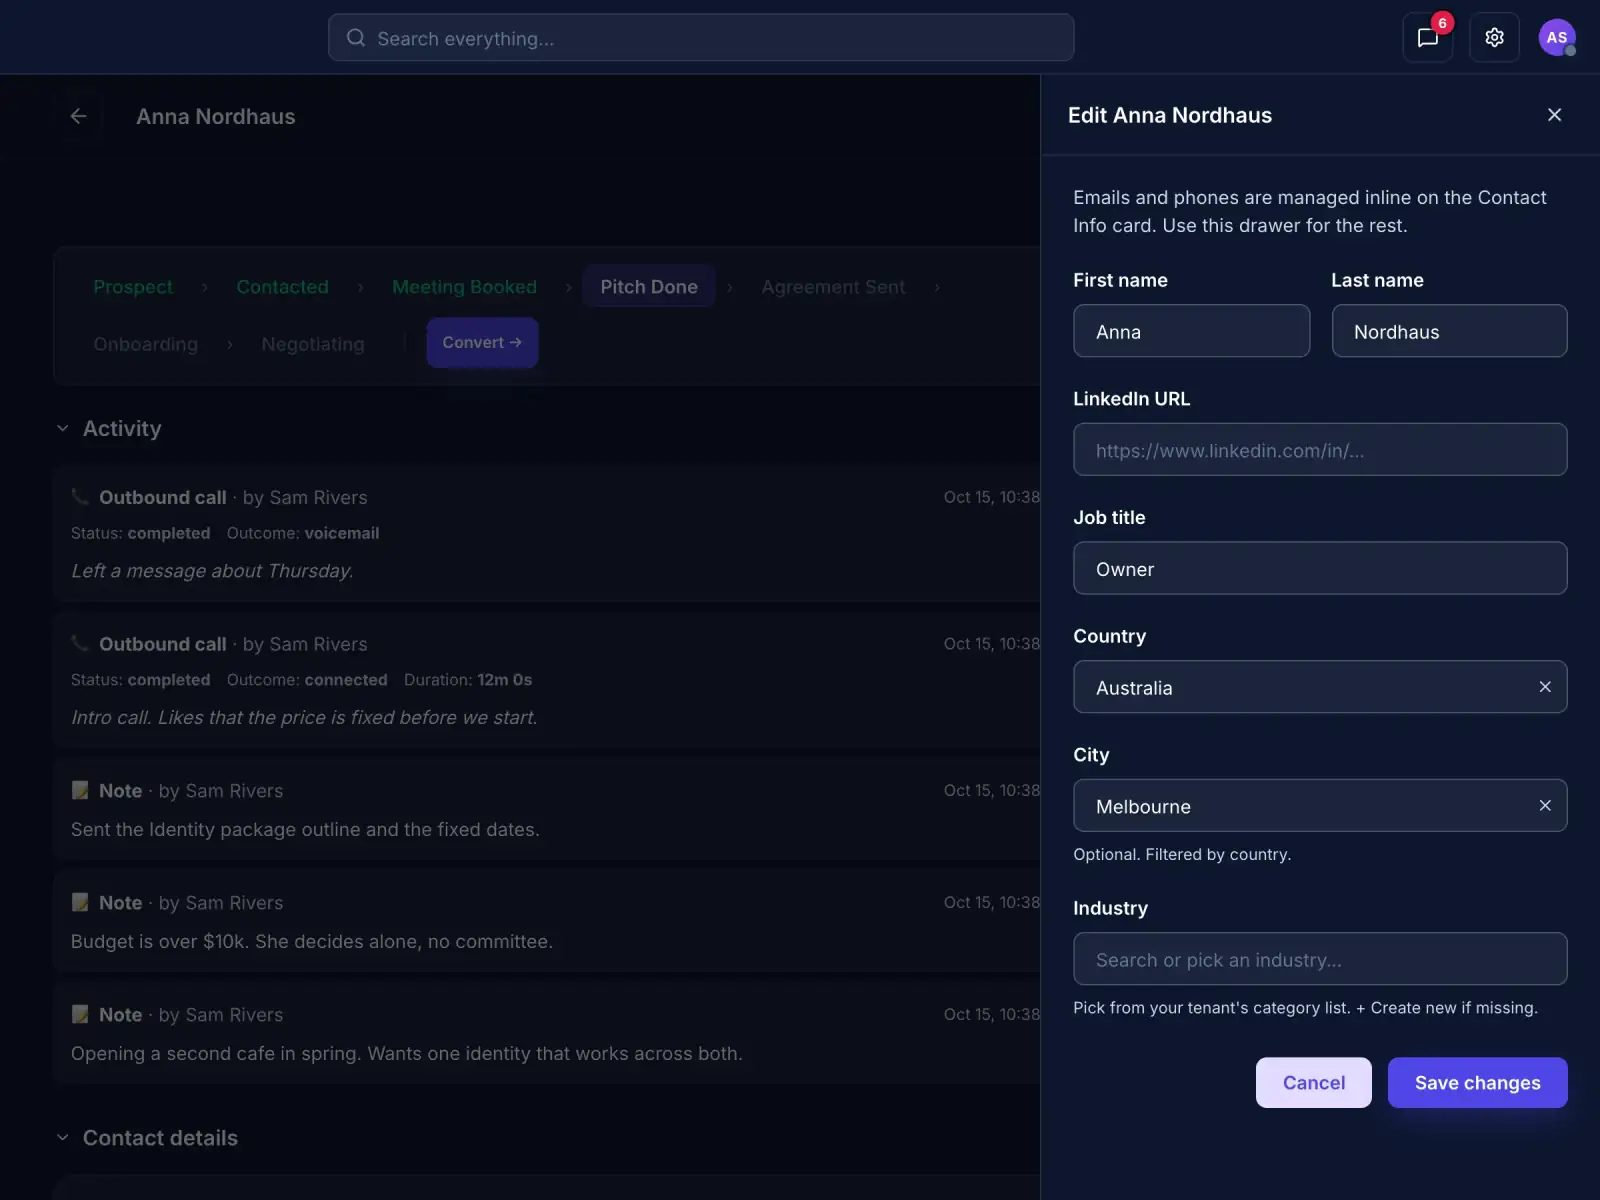The height and width of the screenshot is (1200, 1600).
Task: Open the settings gear icon
Action: click(1494, 38)
